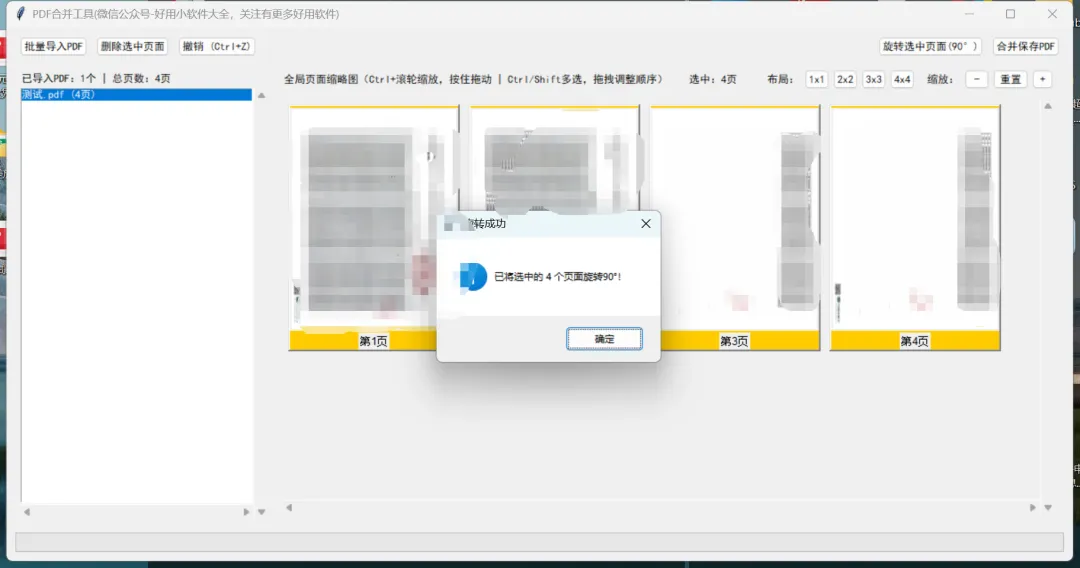Viewport: 1080px width, 568px height.
Task: Select the 2x2 layout option
Action: tap(845, 79)
